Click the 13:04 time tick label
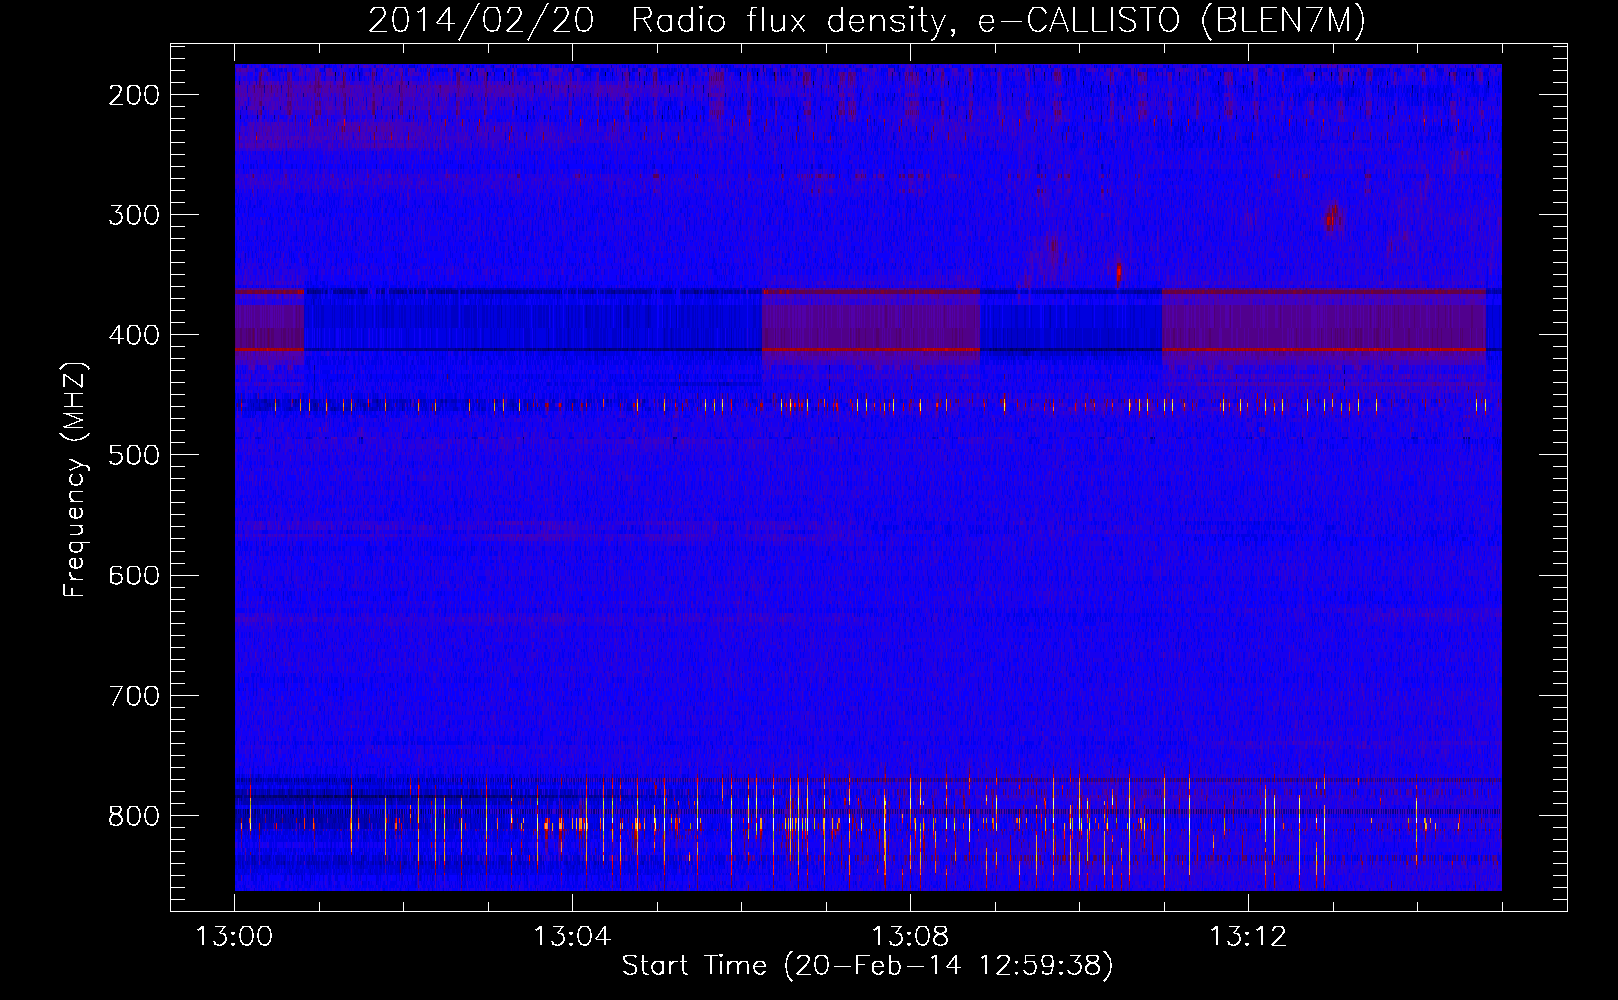1618x1000 pixels. (572, 937)
